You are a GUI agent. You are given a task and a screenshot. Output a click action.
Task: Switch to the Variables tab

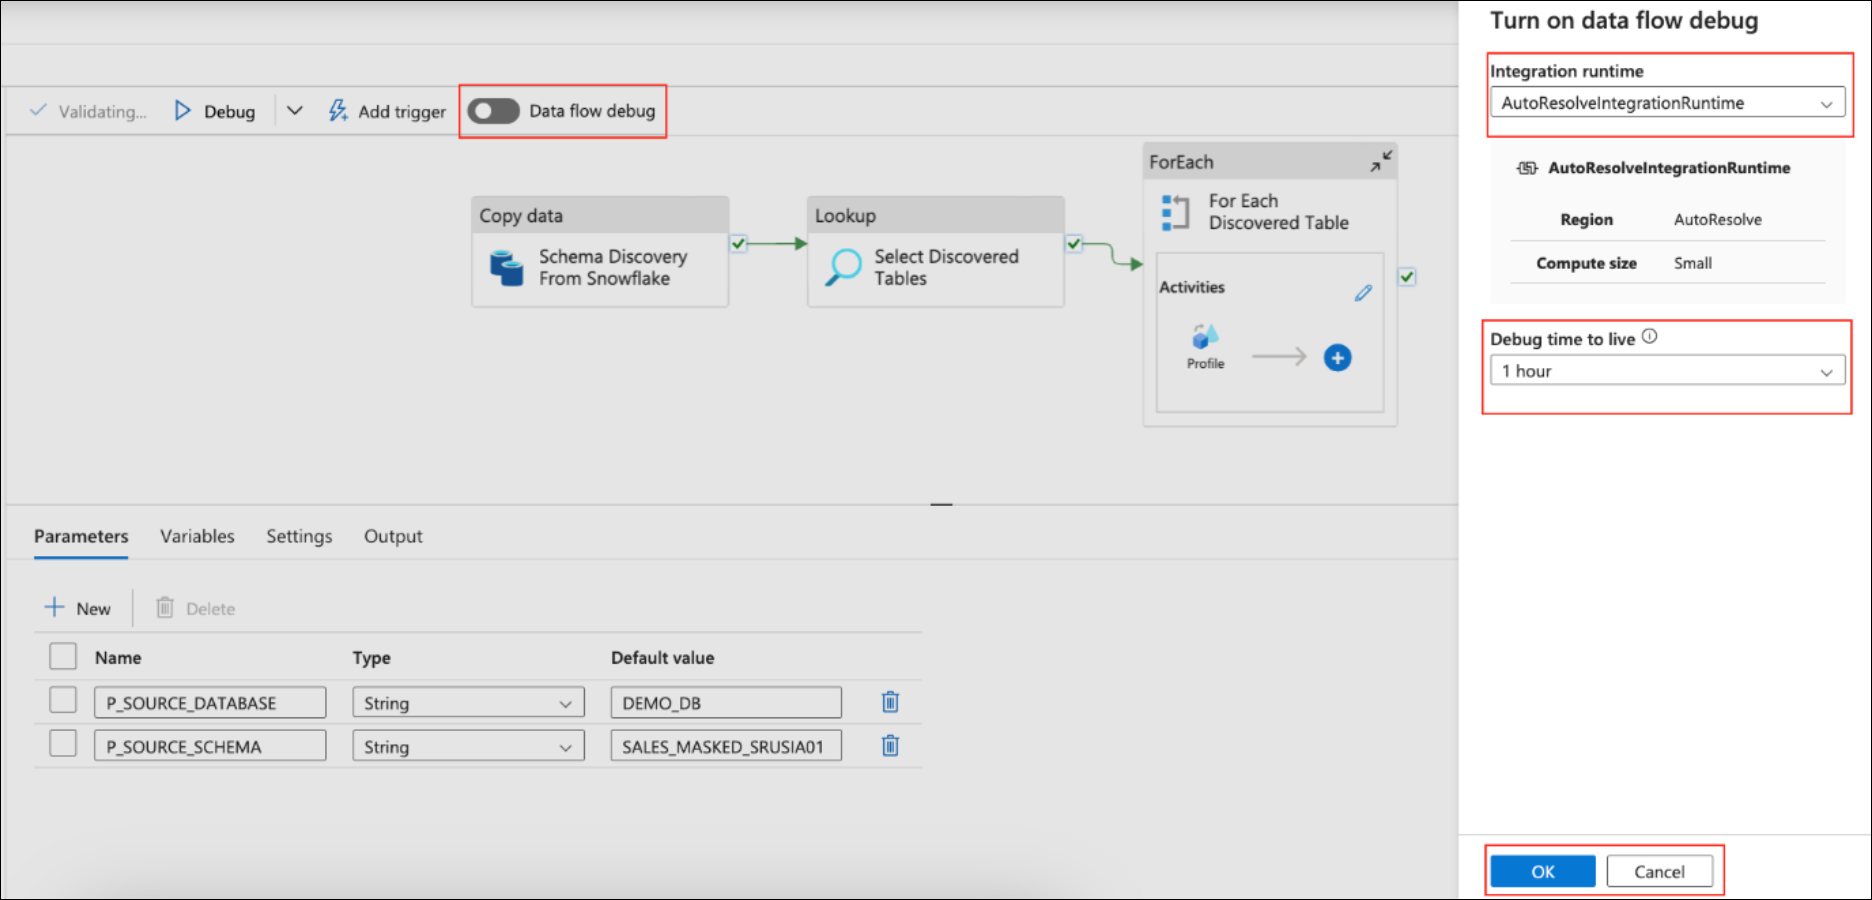pos(197,536)
